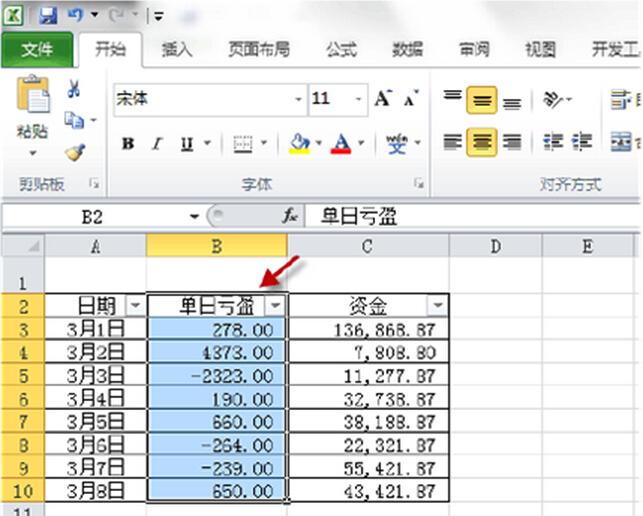The height and width of the screenshot is (516, 643).
Task: Increase font size with larger A icon
Action: coord(383,99)
